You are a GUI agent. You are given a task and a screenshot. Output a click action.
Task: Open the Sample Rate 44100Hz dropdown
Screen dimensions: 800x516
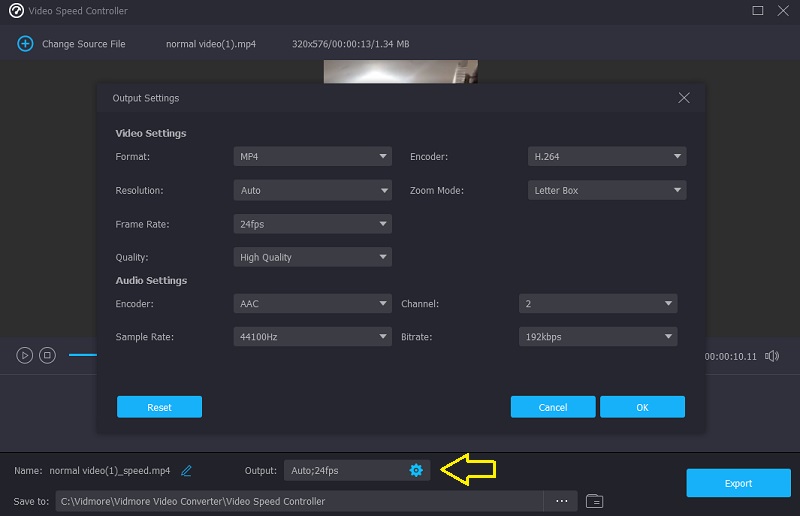(312, 337)
